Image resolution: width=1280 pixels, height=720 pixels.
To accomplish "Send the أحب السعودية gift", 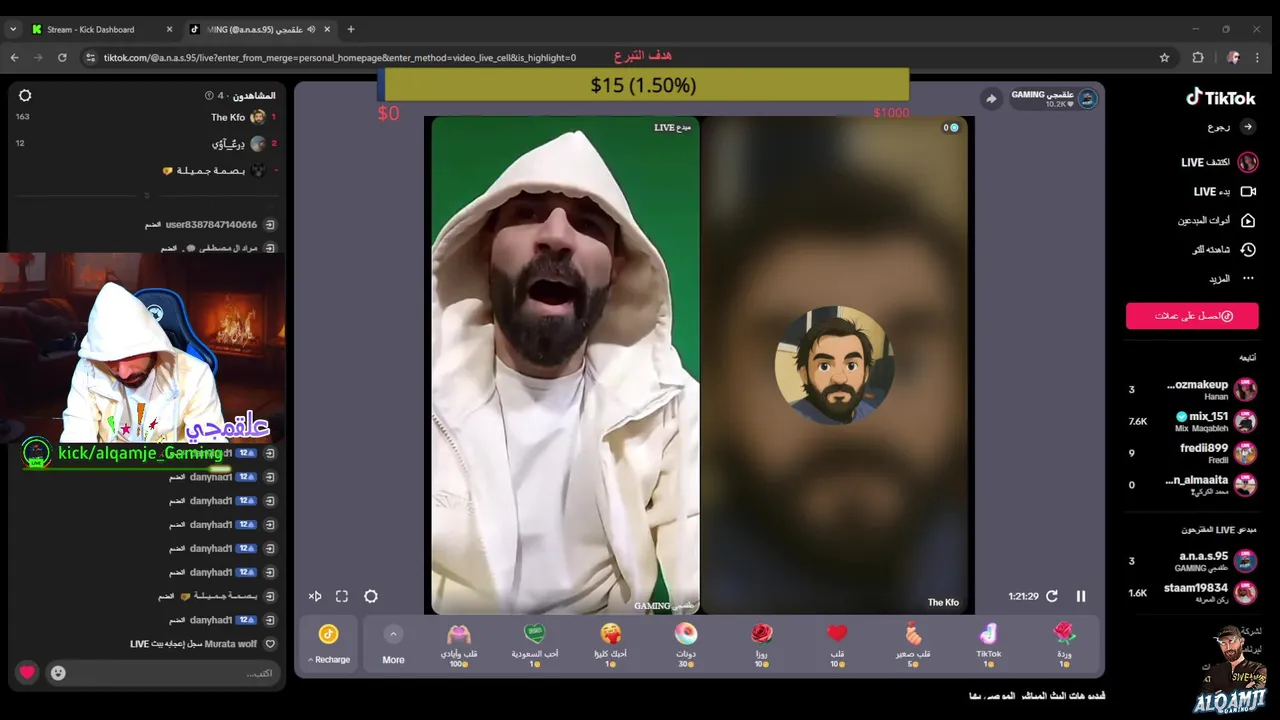I will click(535, 645).
